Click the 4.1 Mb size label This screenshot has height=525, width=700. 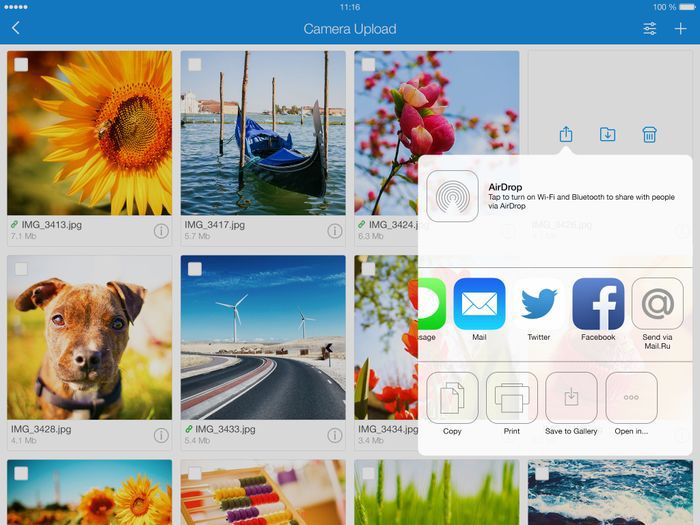[x=24, y=441]
